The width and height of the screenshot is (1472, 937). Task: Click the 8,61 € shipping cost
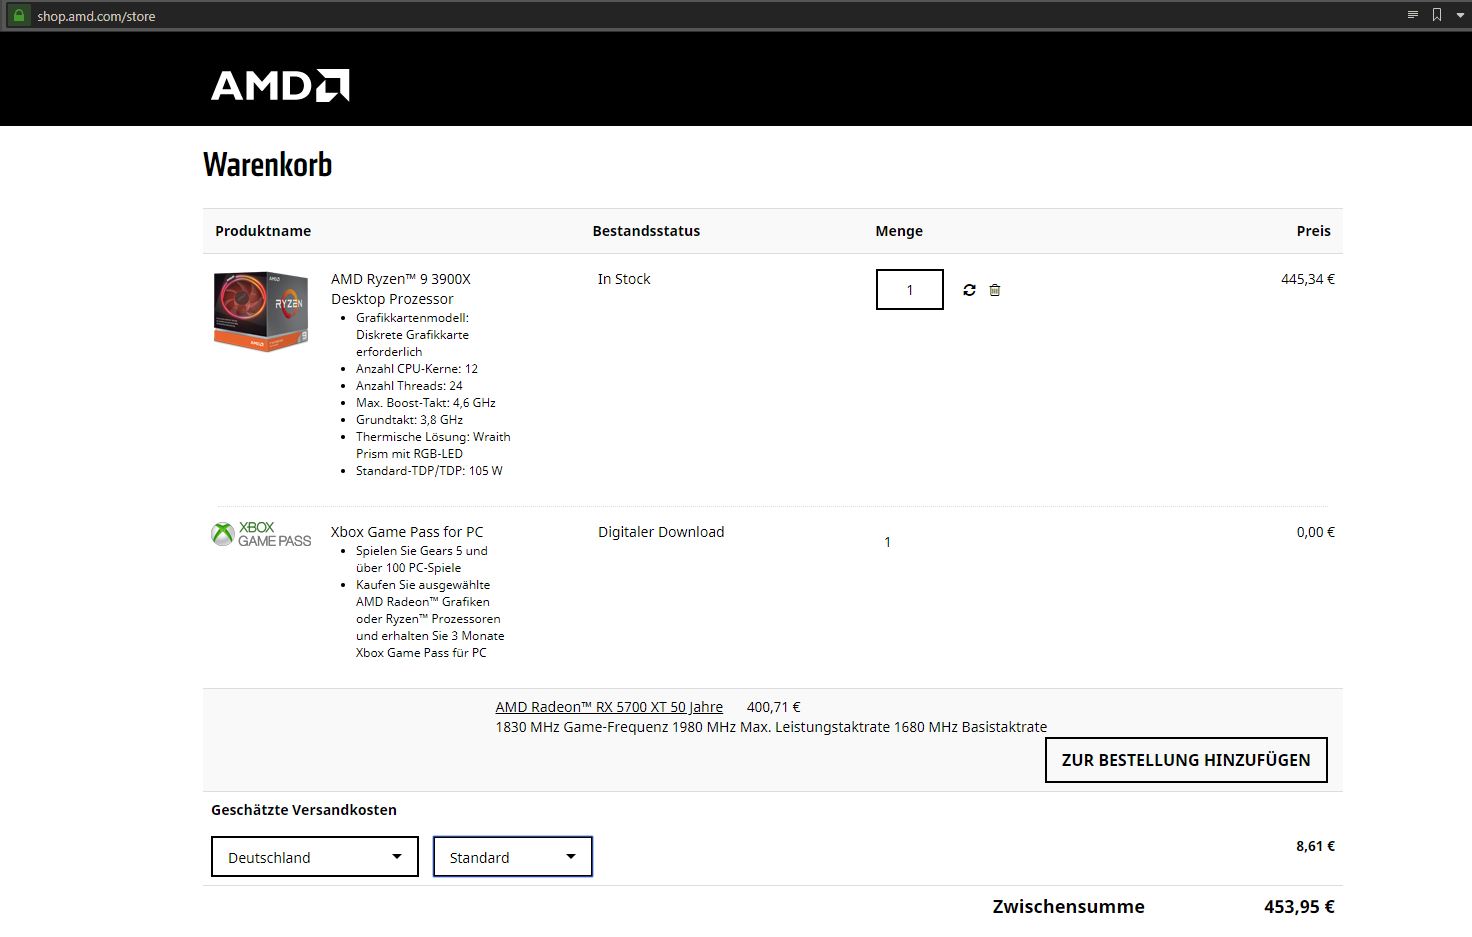(x=1315, y=846)
